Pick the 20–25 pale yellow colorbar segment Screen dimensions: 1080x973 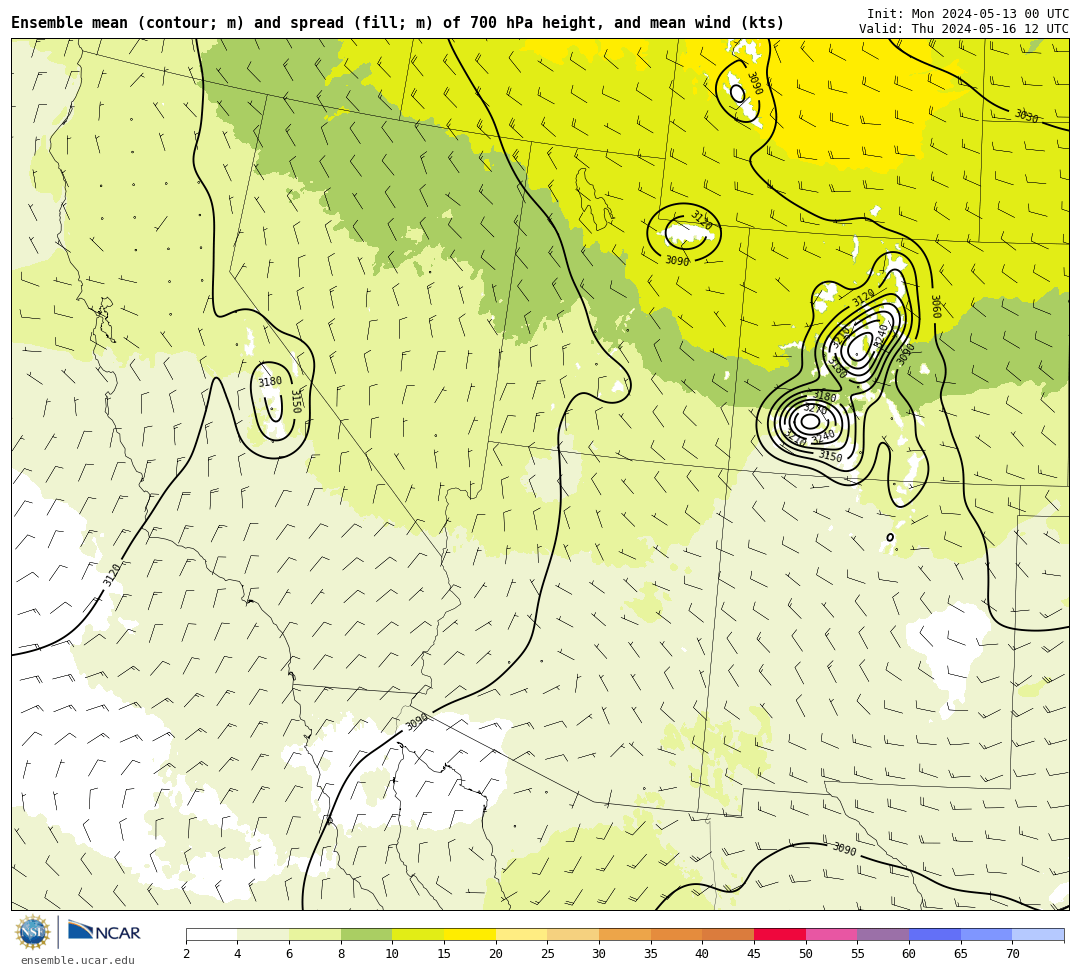[521, 934]
